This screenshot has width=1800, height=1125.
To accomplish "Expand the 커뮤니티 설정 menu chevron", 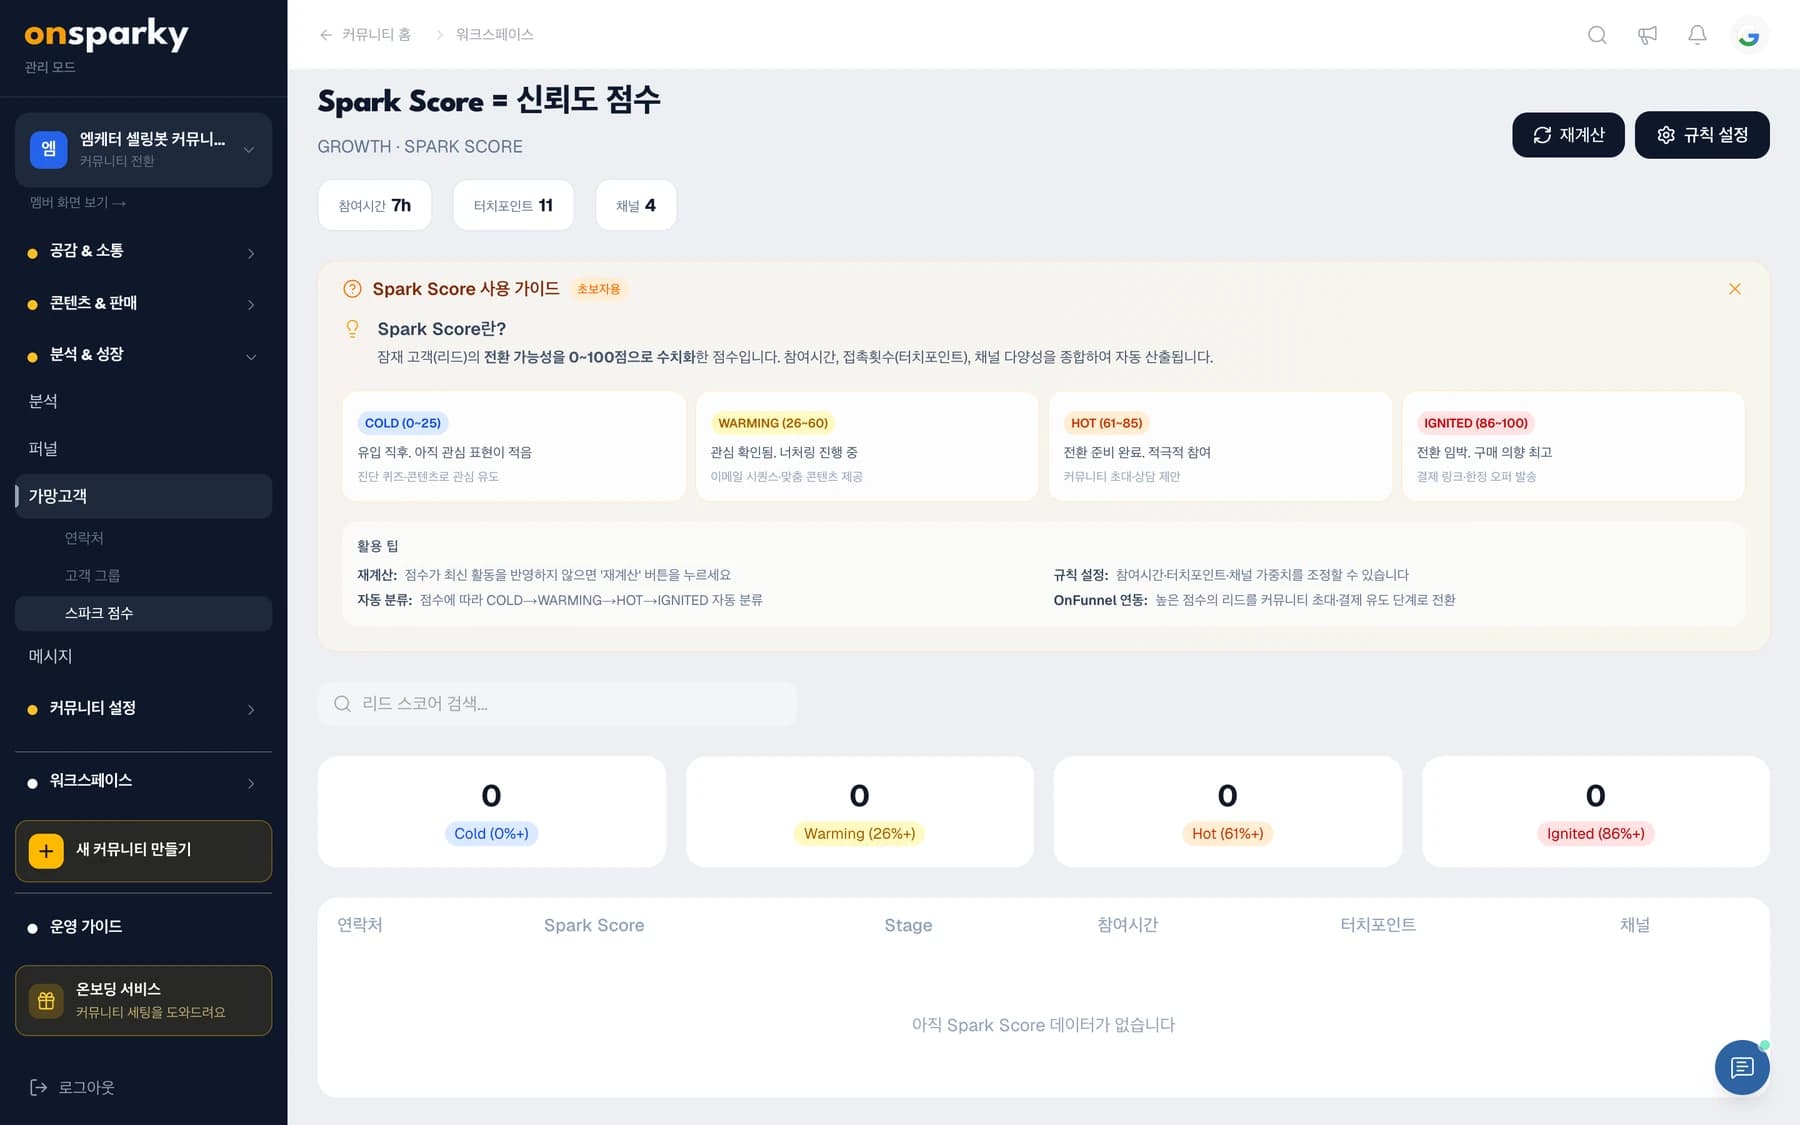I will [251, 709].
